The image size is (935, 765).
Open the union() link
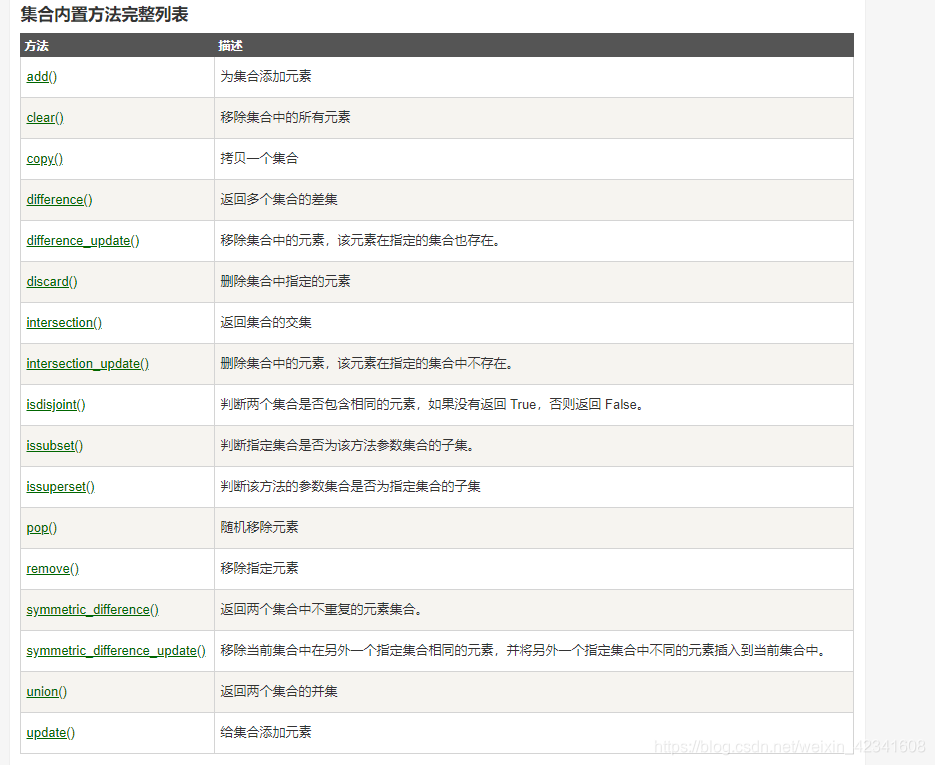[47, 692]
